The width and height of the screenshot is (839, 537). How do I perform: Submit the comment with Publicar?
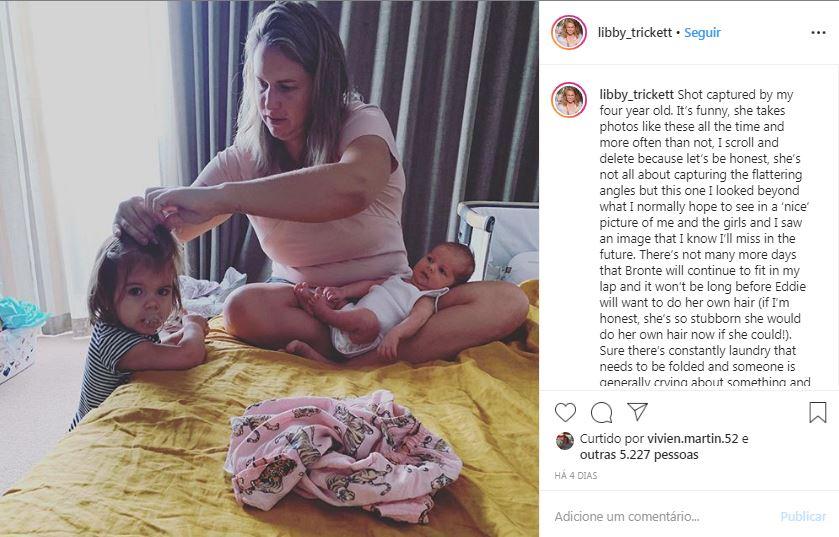click(x=803, y=517)
